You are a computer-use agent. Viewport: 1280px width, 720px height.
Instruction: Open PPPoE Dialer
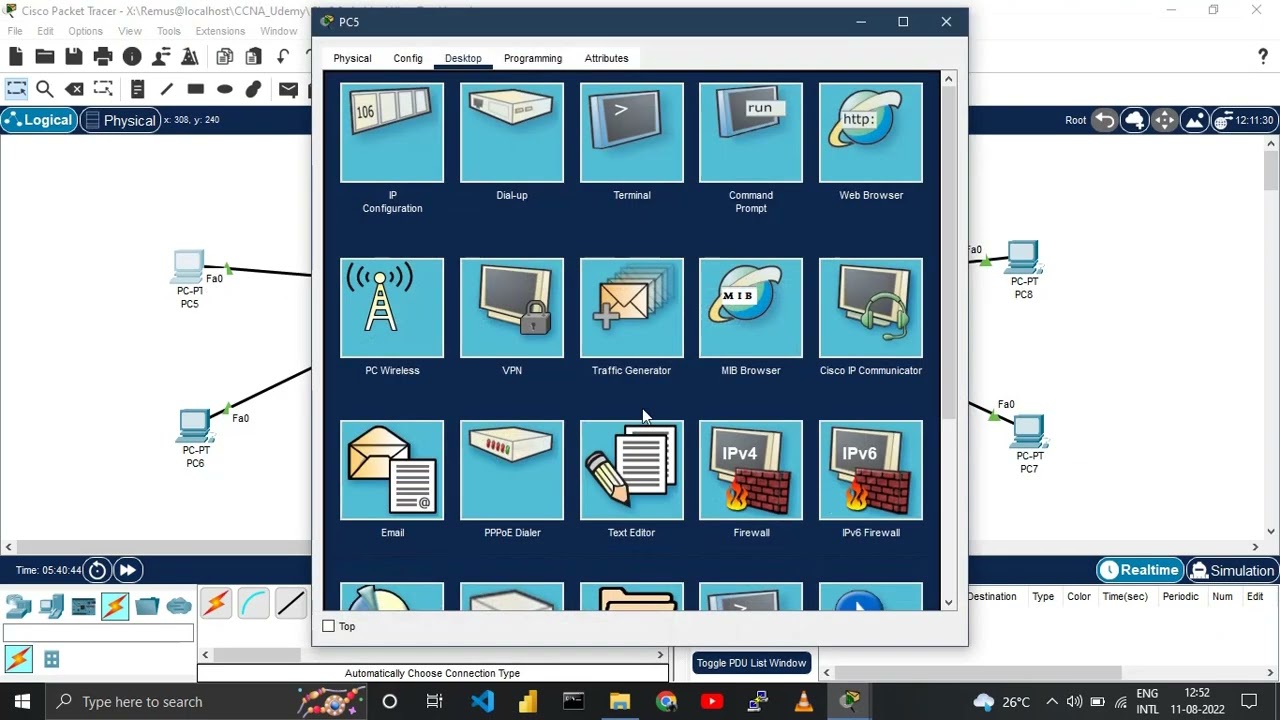[x=512, y=470]
